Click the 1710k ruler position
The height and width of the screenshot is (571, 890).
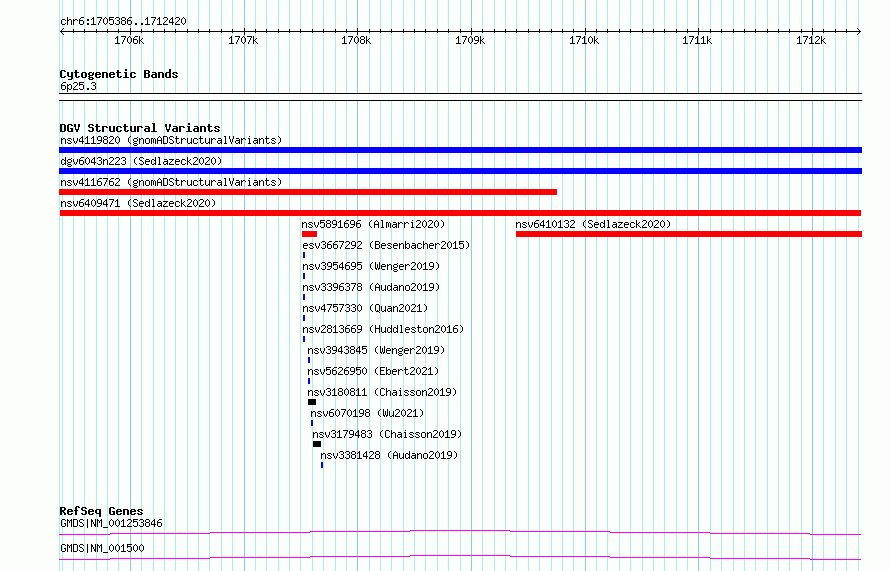584,40
